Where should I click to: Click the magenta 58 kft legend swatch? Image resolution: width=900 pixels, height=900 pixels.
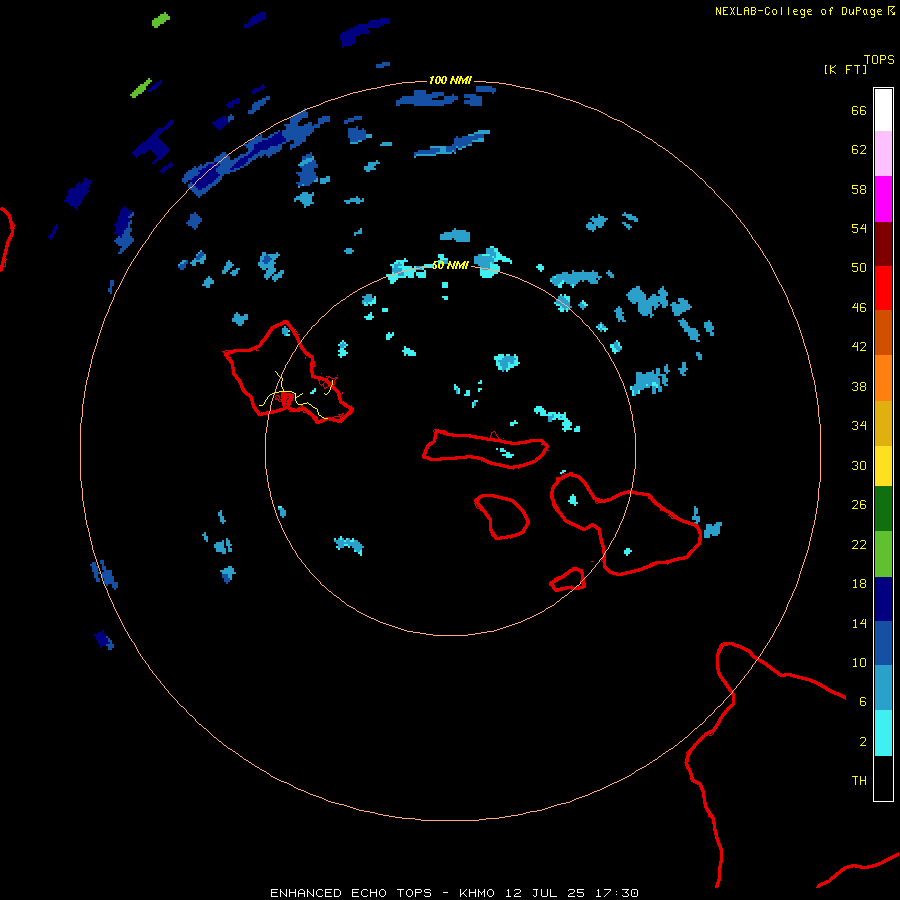coord(883,199)
